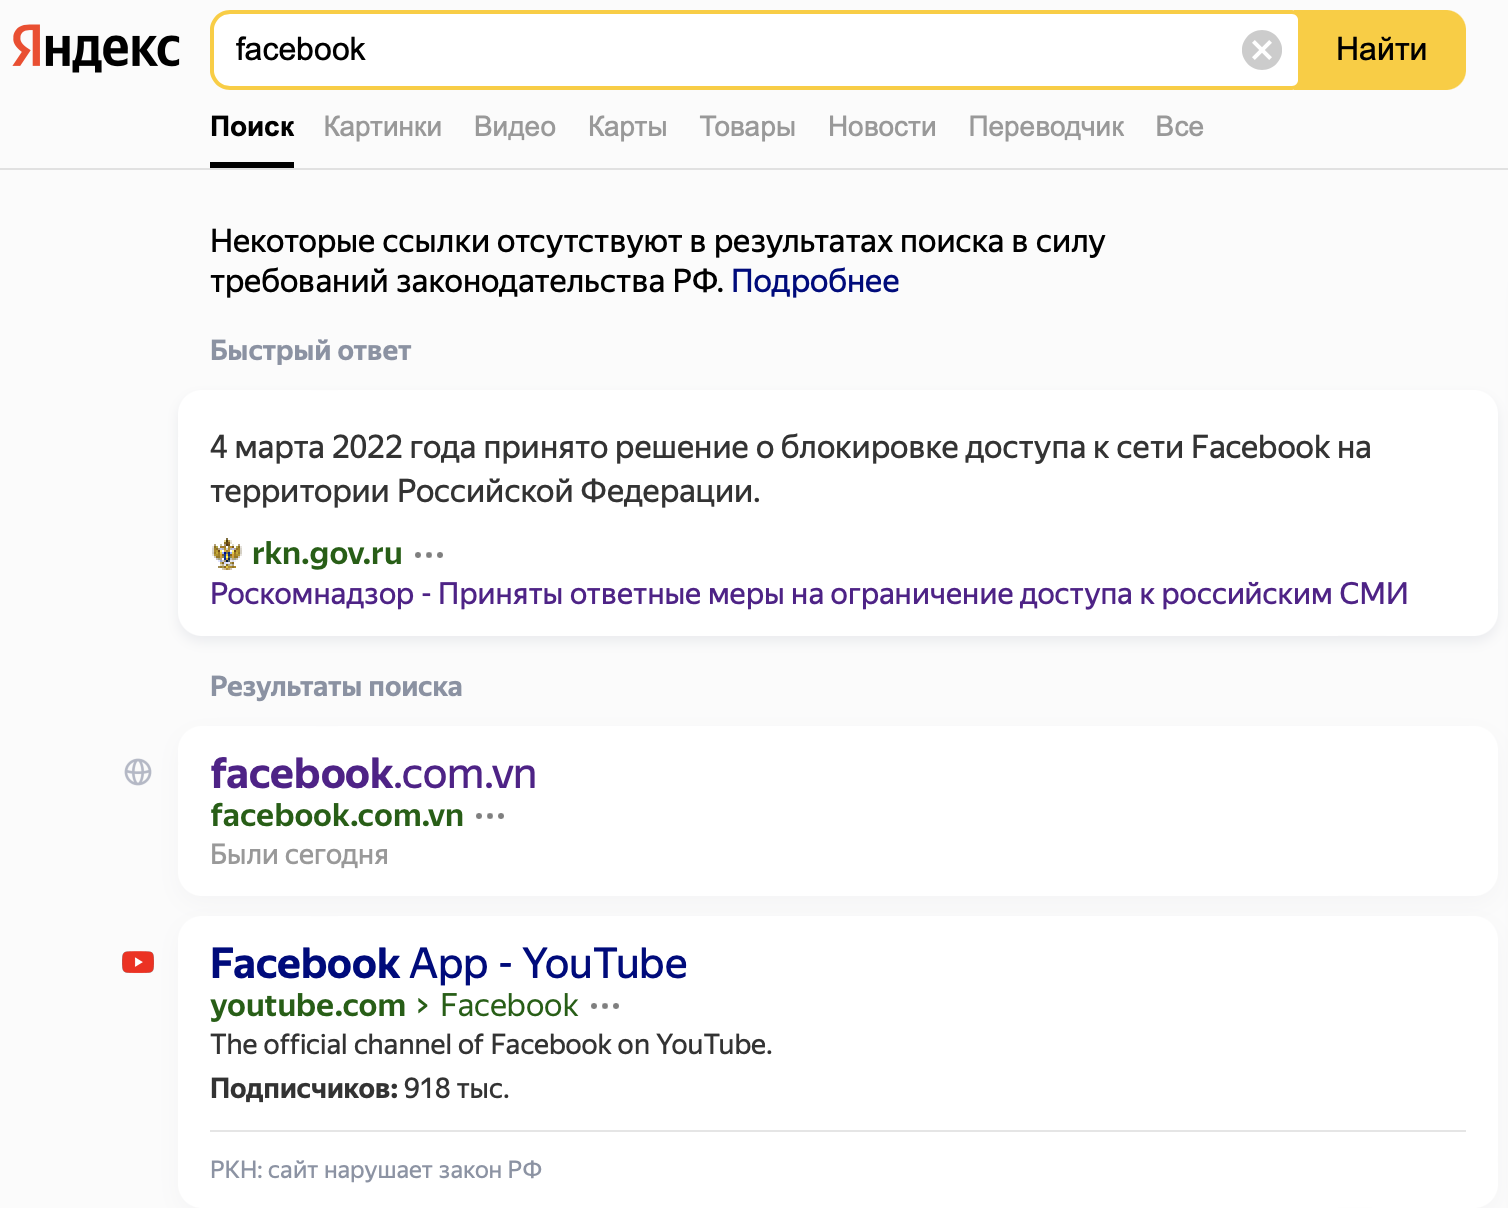Expand the Все services tab
The image size is (1508, 1208).
tap(1179, 127)
